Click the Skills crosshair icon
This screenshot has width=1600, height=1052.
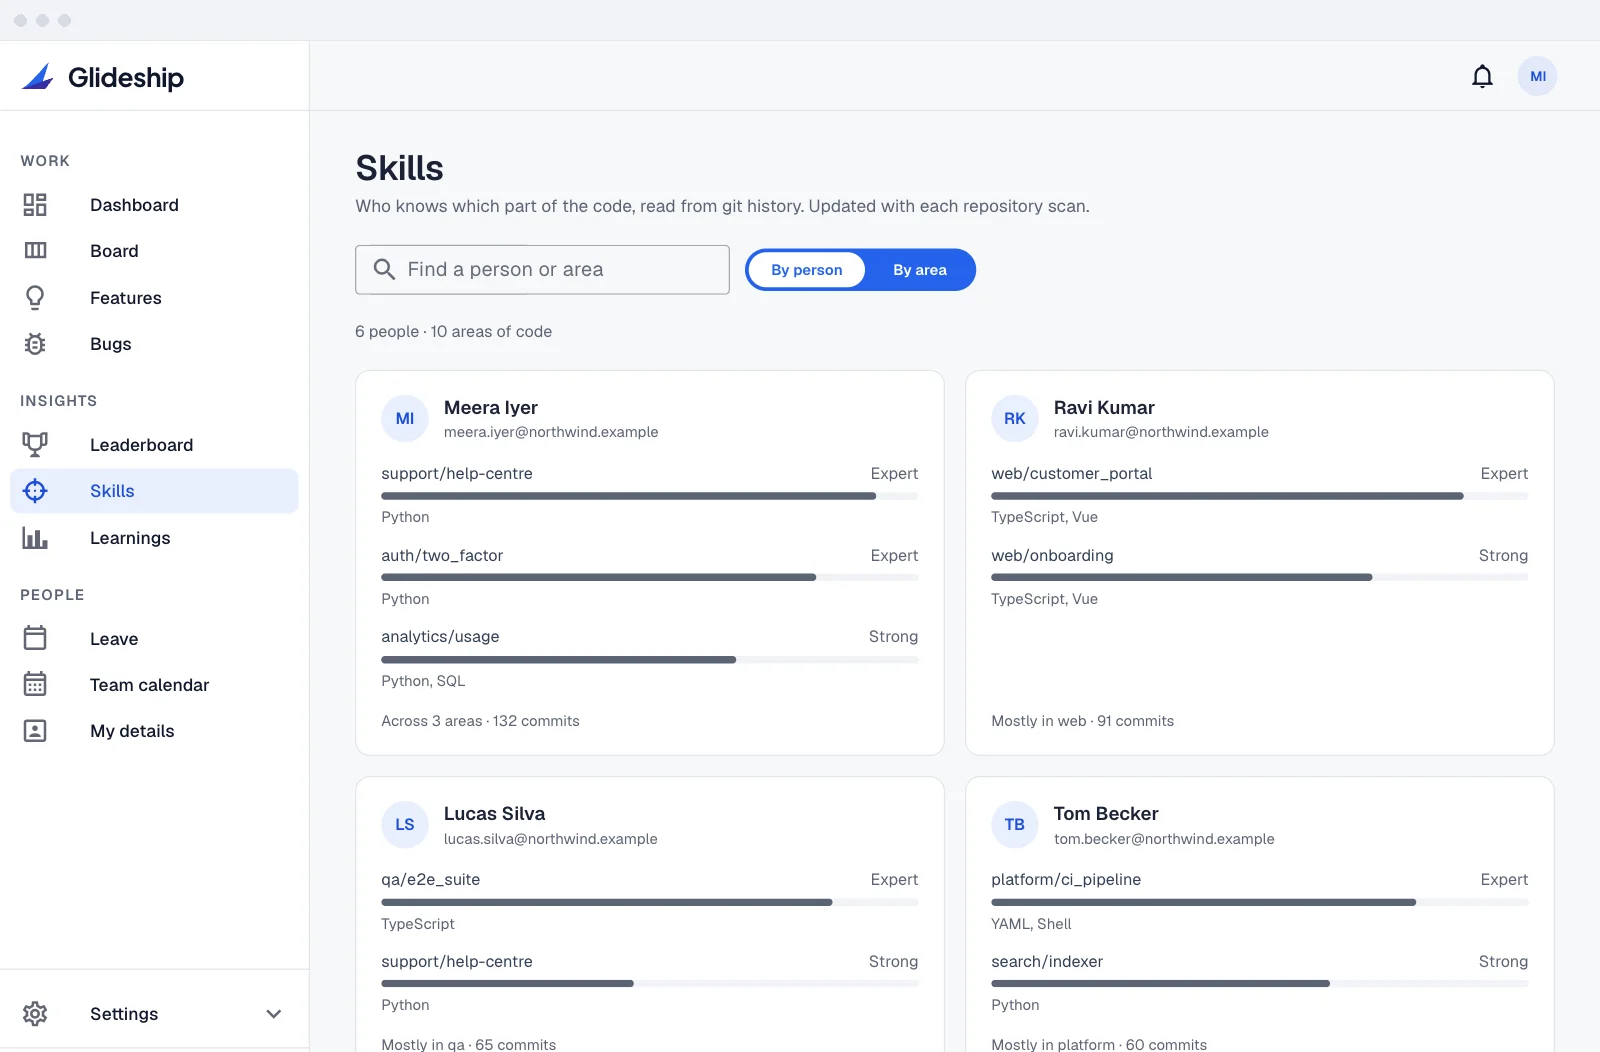pyautogui.click(x=35, y=491)
